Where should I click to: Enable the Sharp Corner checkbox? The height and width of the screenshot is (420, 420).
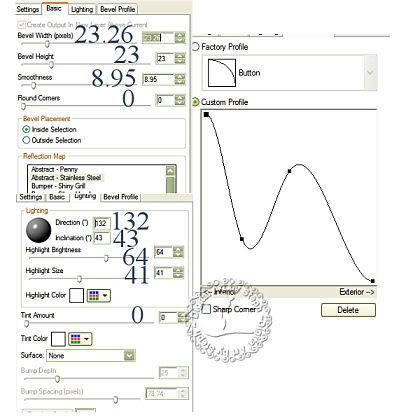tap(207, 309)
